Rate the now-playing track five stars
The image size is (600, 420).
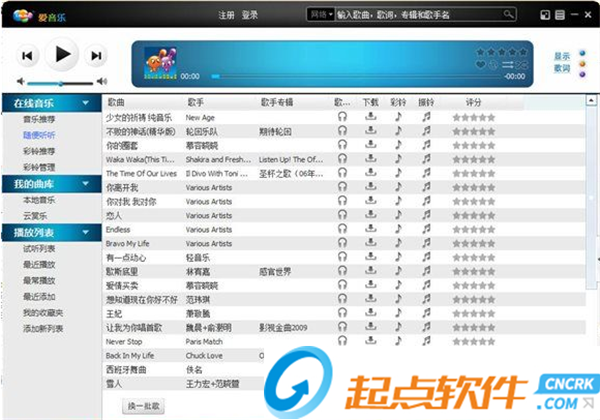[523, 52]
